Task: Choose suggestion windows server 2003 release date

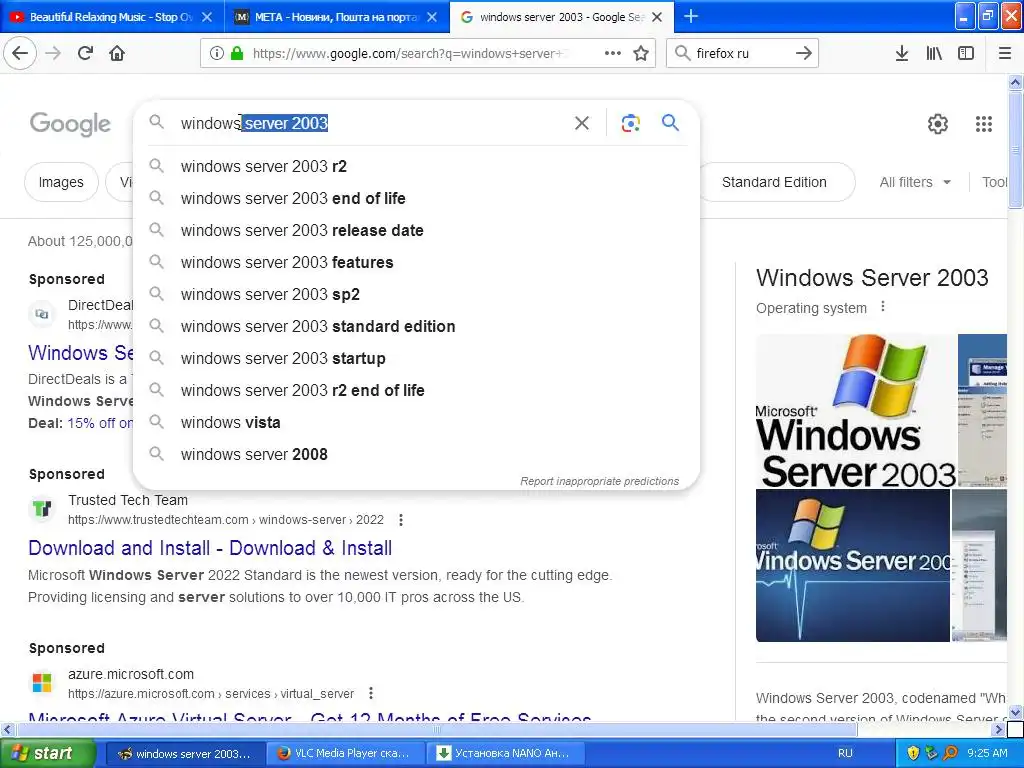Action: (416, 231)
